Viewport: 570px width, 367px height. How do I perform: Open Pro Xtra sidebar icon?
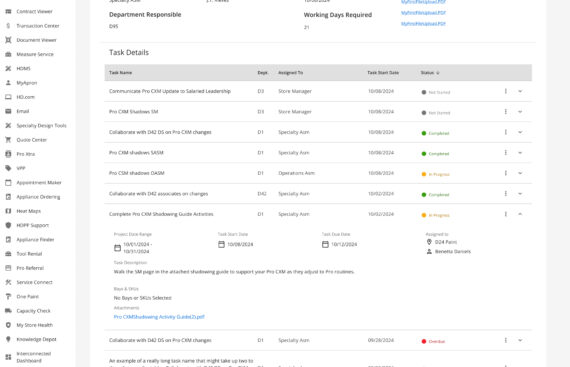pos(8,154)
